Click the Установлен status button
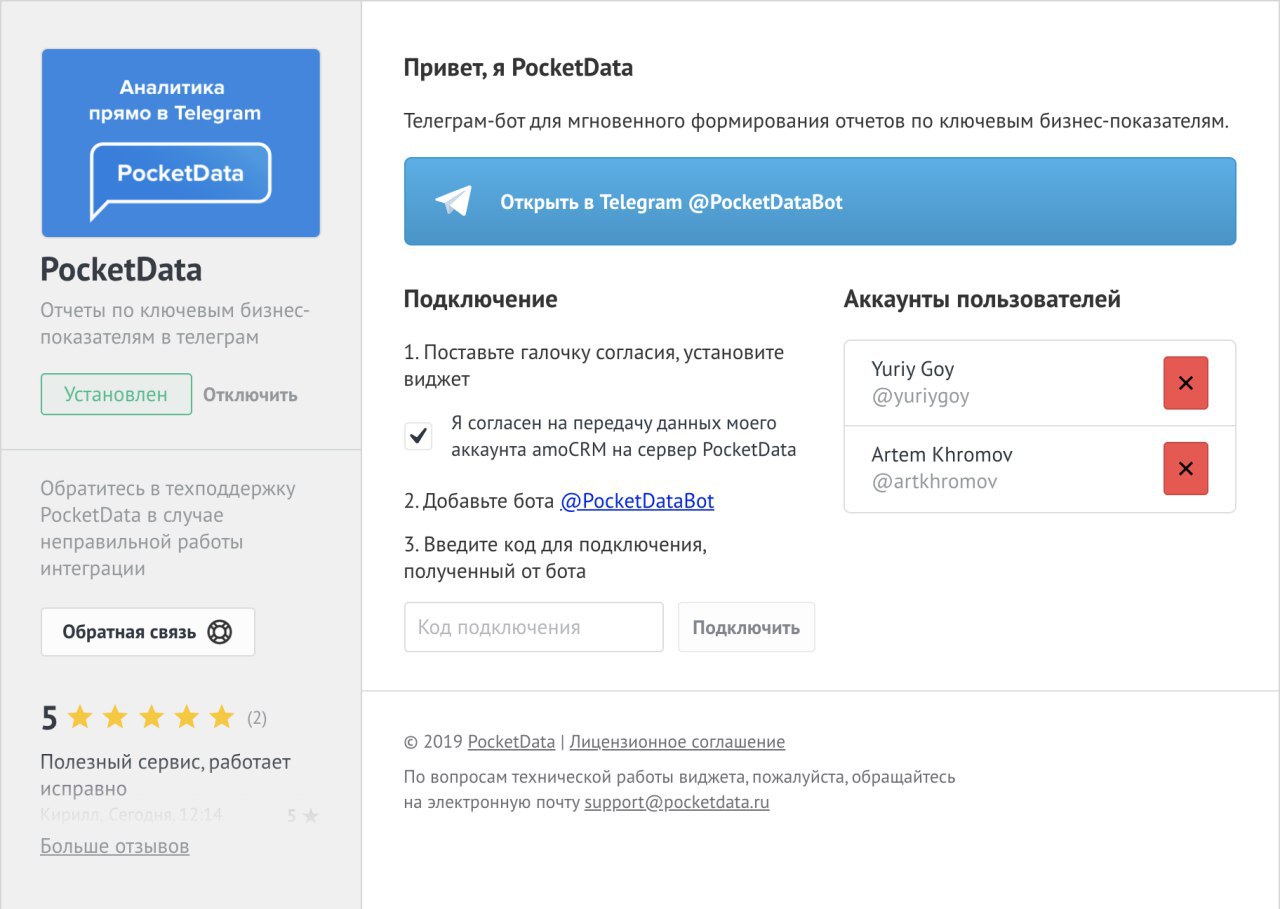Viewport: 1280px width, 909px height. [116, 394]
